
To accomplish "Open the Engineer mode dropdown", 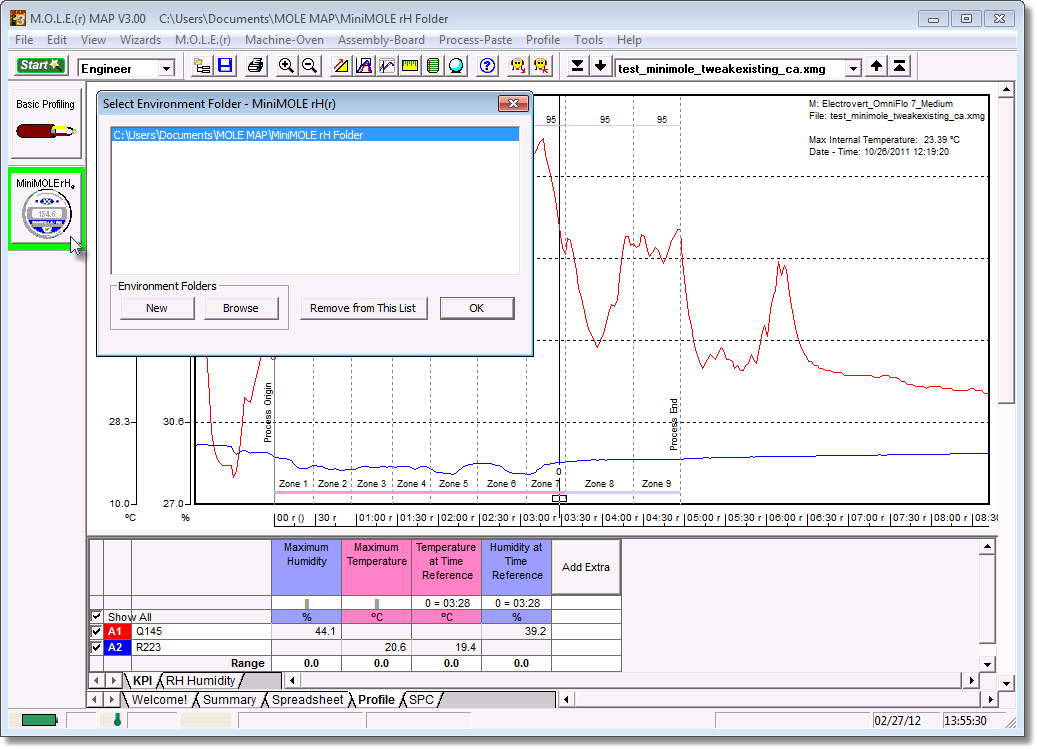I will [x=167, y=68].
